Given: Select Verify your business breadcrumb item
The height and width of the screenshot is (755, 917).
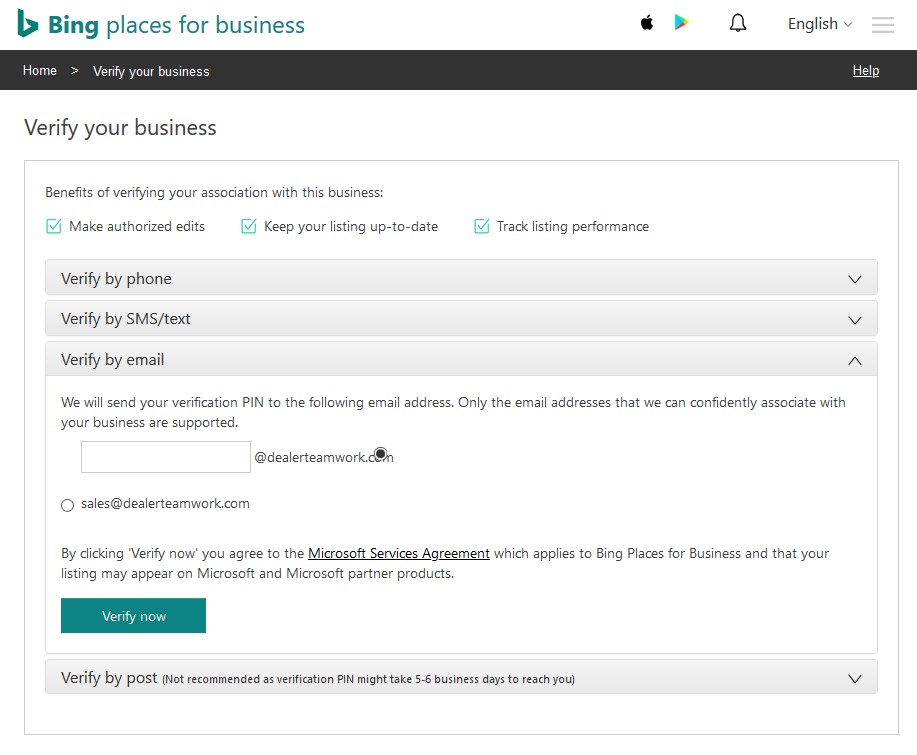Looking at the screenshot, I should point(151,71).
